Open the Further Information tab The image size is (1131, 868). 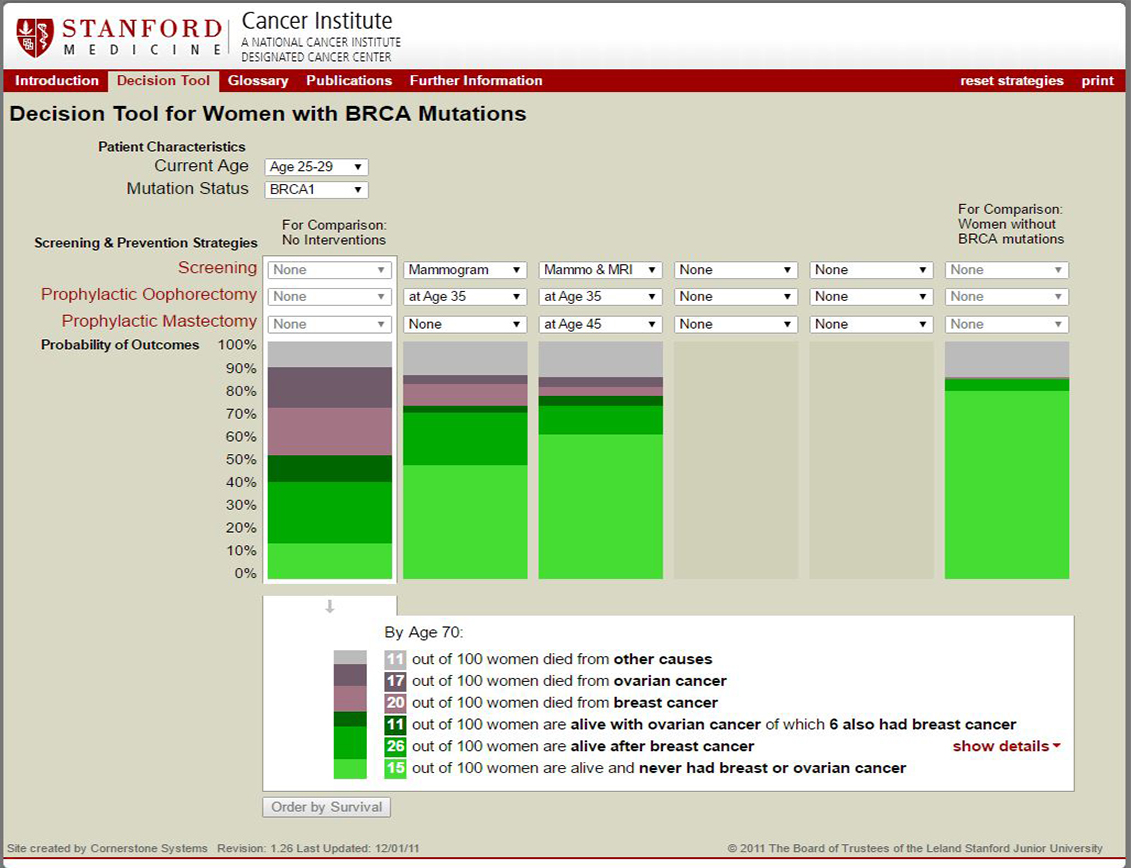tap(476, 81)
